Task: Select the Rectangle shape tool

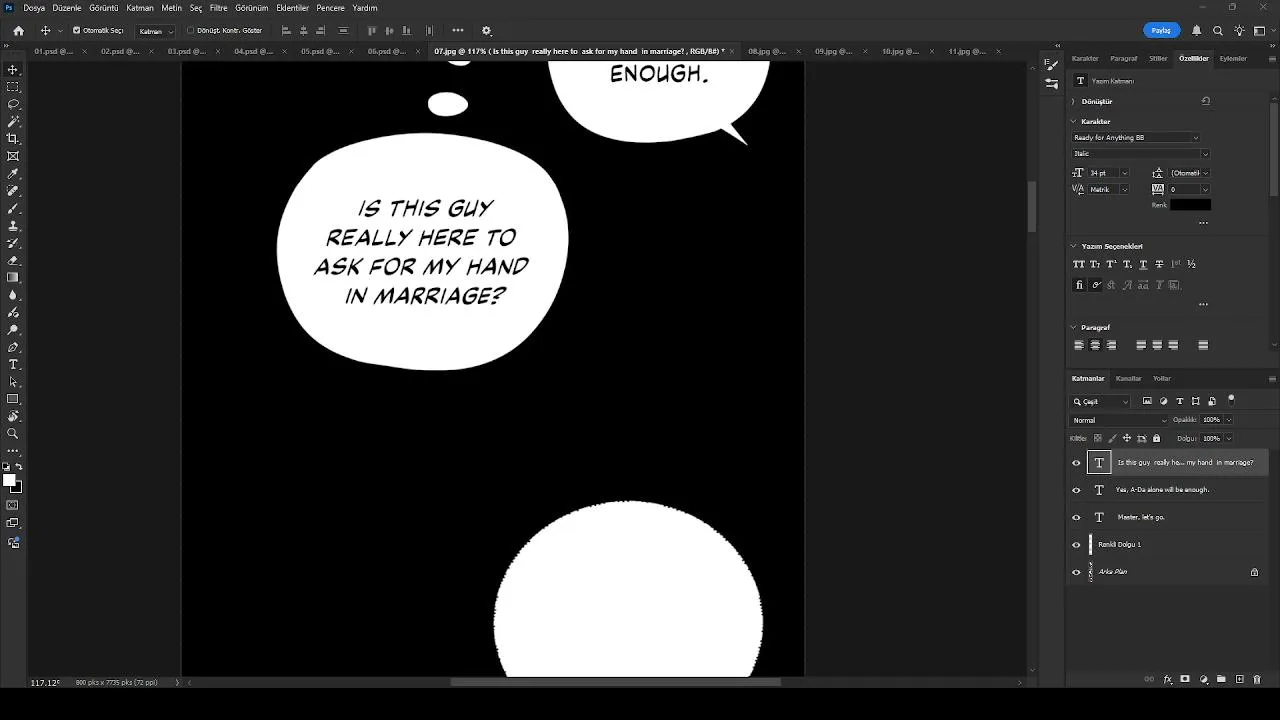Action: pos(13,399)
